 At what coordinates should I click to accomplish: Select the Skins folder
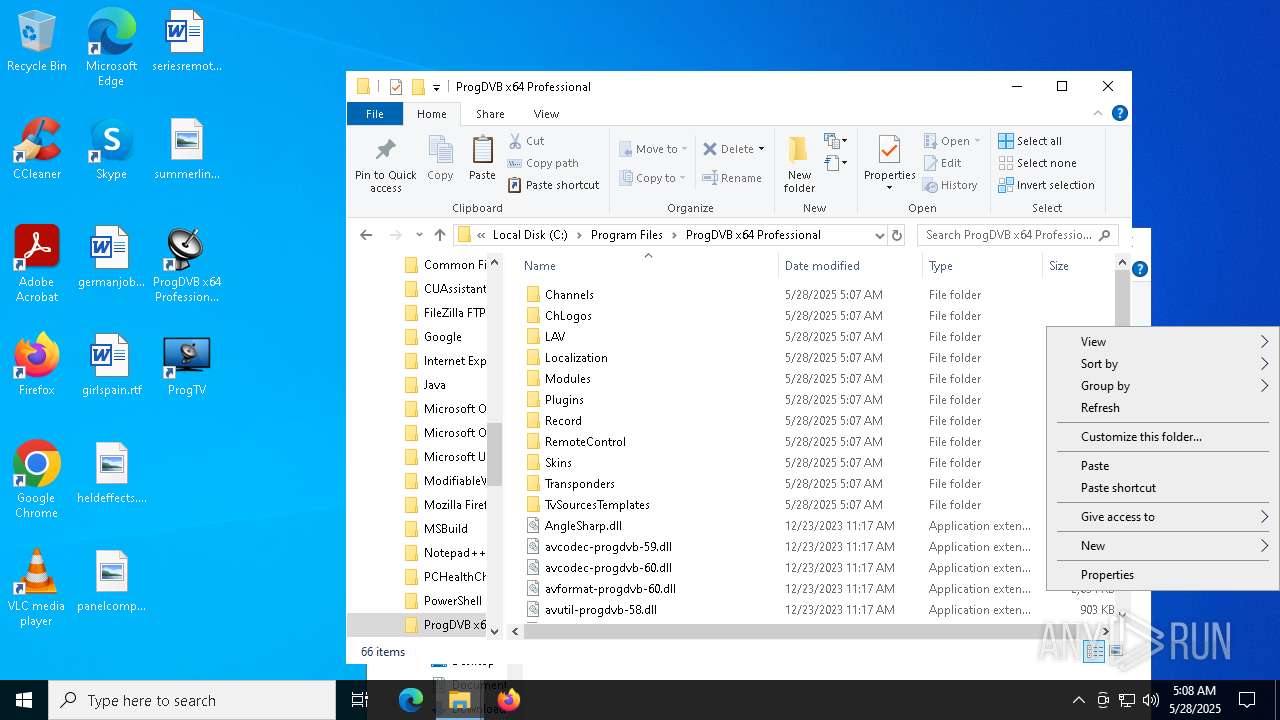pos(558,463)
